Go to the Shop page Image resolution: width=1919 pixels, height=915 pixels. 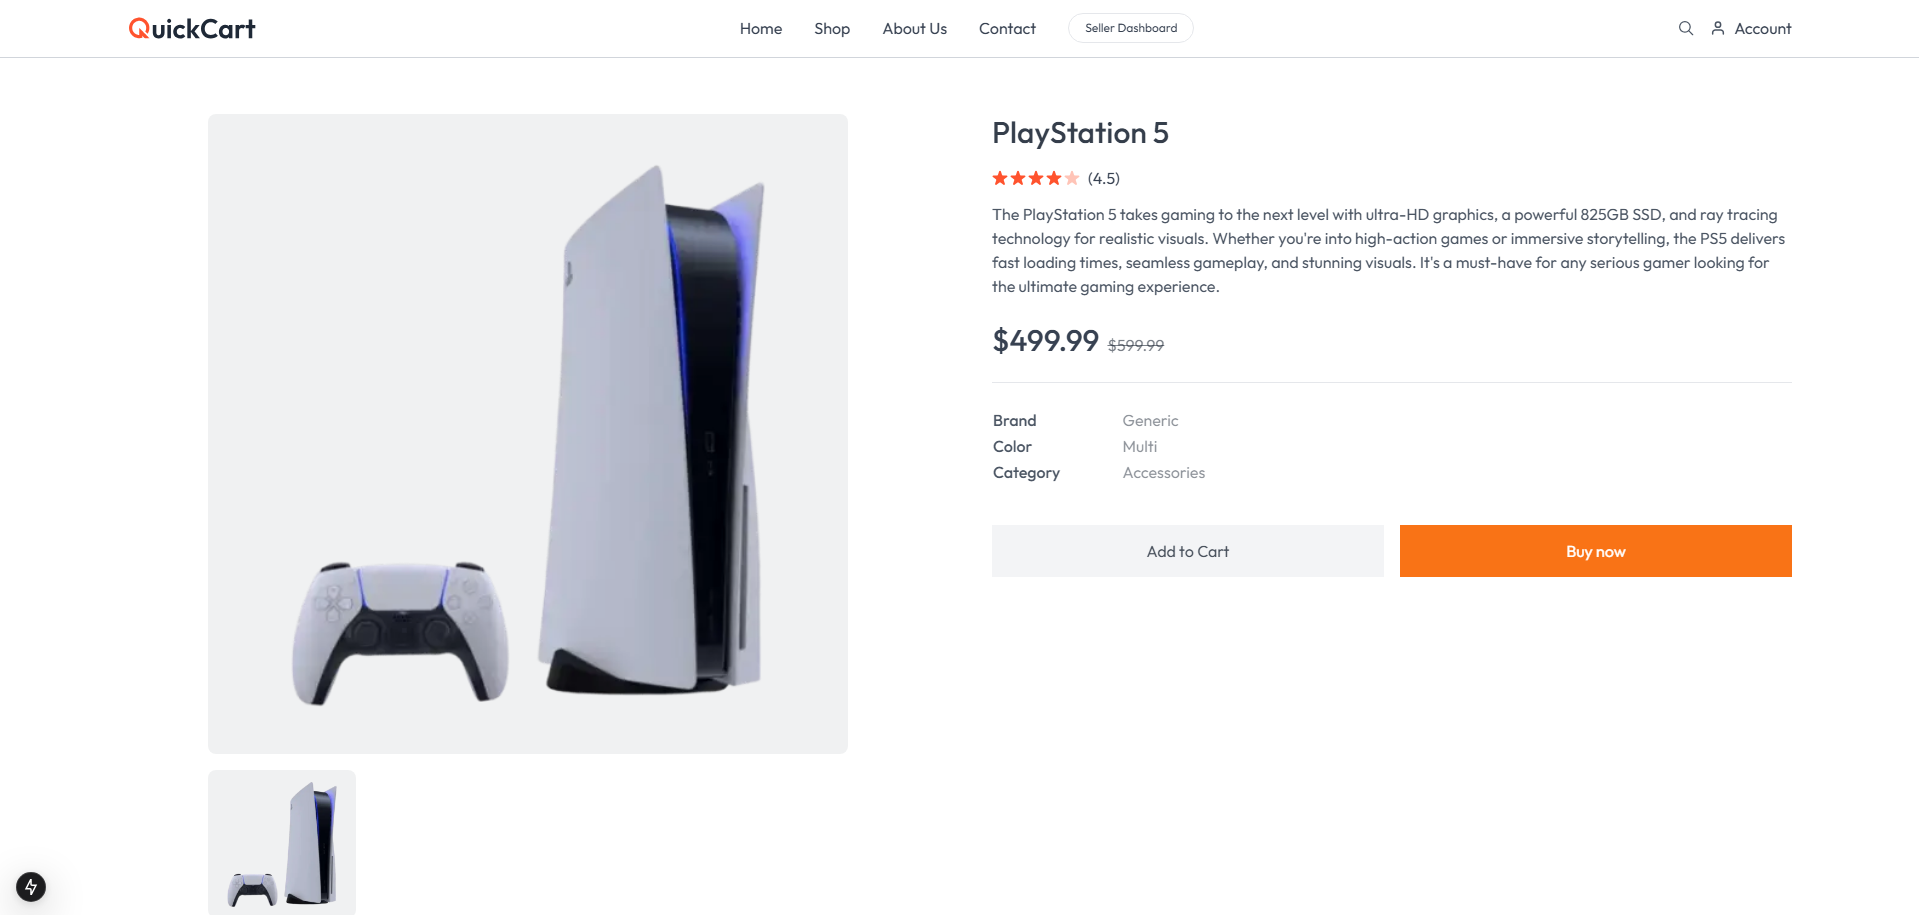click(x=831, y=28)
